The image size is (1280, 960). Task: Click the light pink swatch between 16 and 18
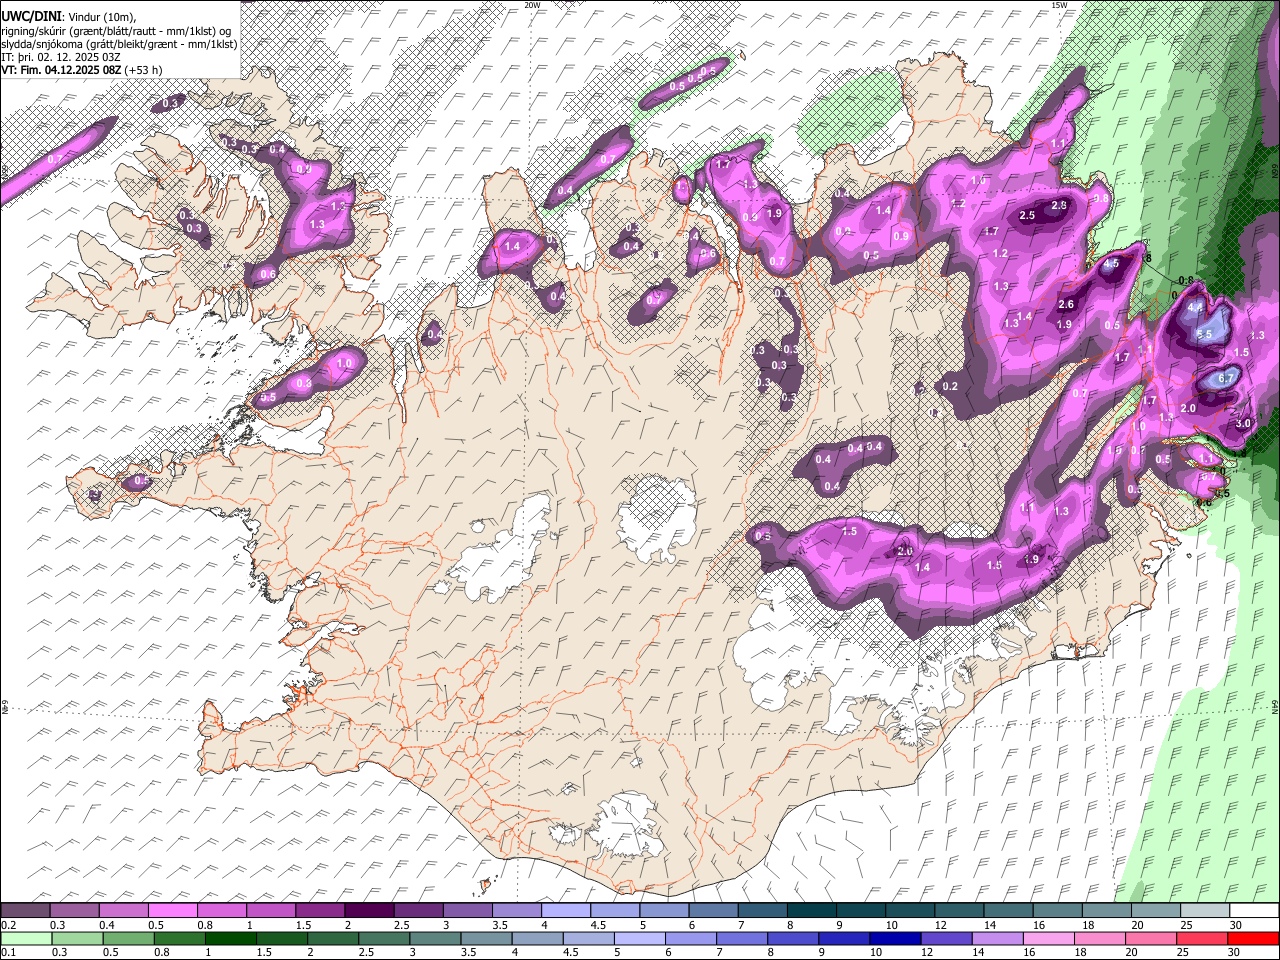coord(1050,939)
